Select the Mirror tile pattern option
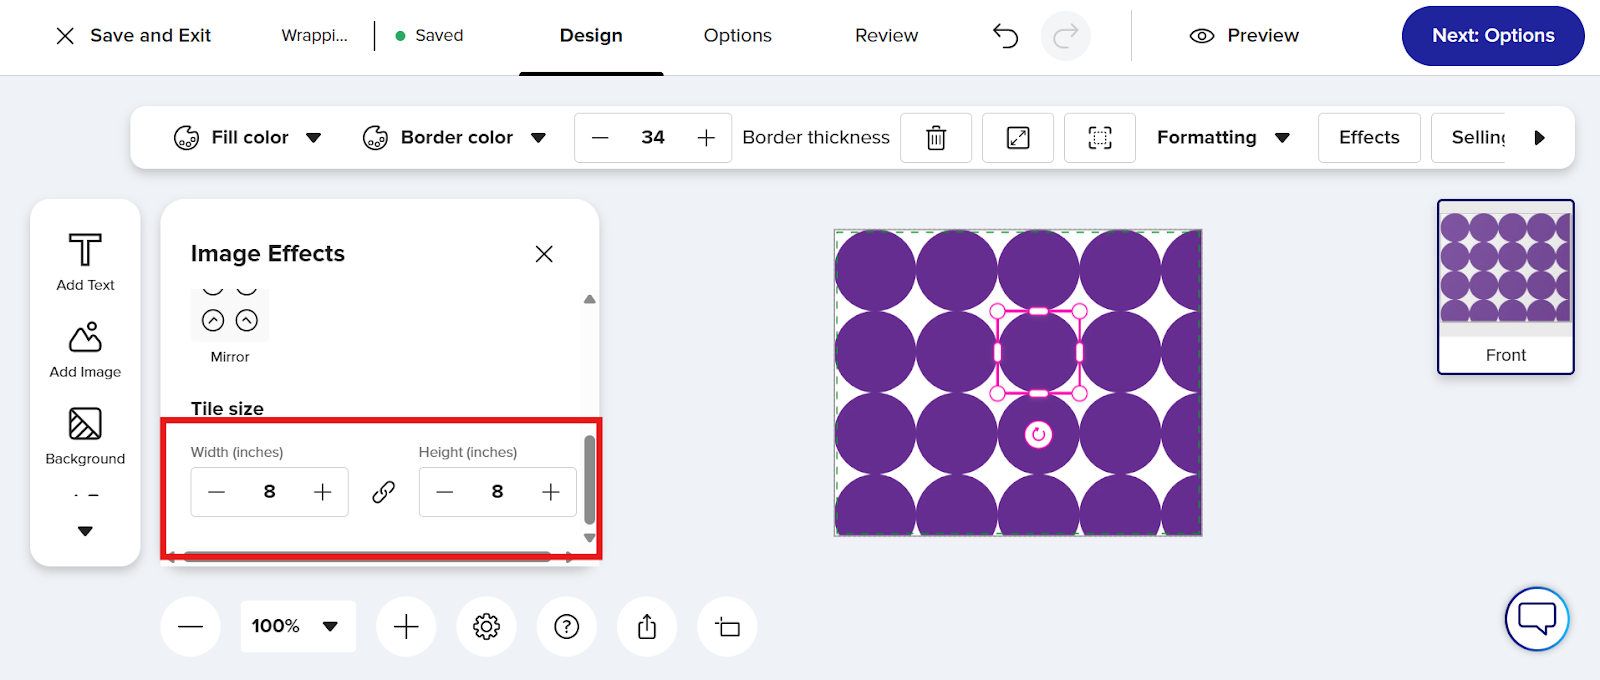This screenshot has height=680, width=1600. [230, 322]
